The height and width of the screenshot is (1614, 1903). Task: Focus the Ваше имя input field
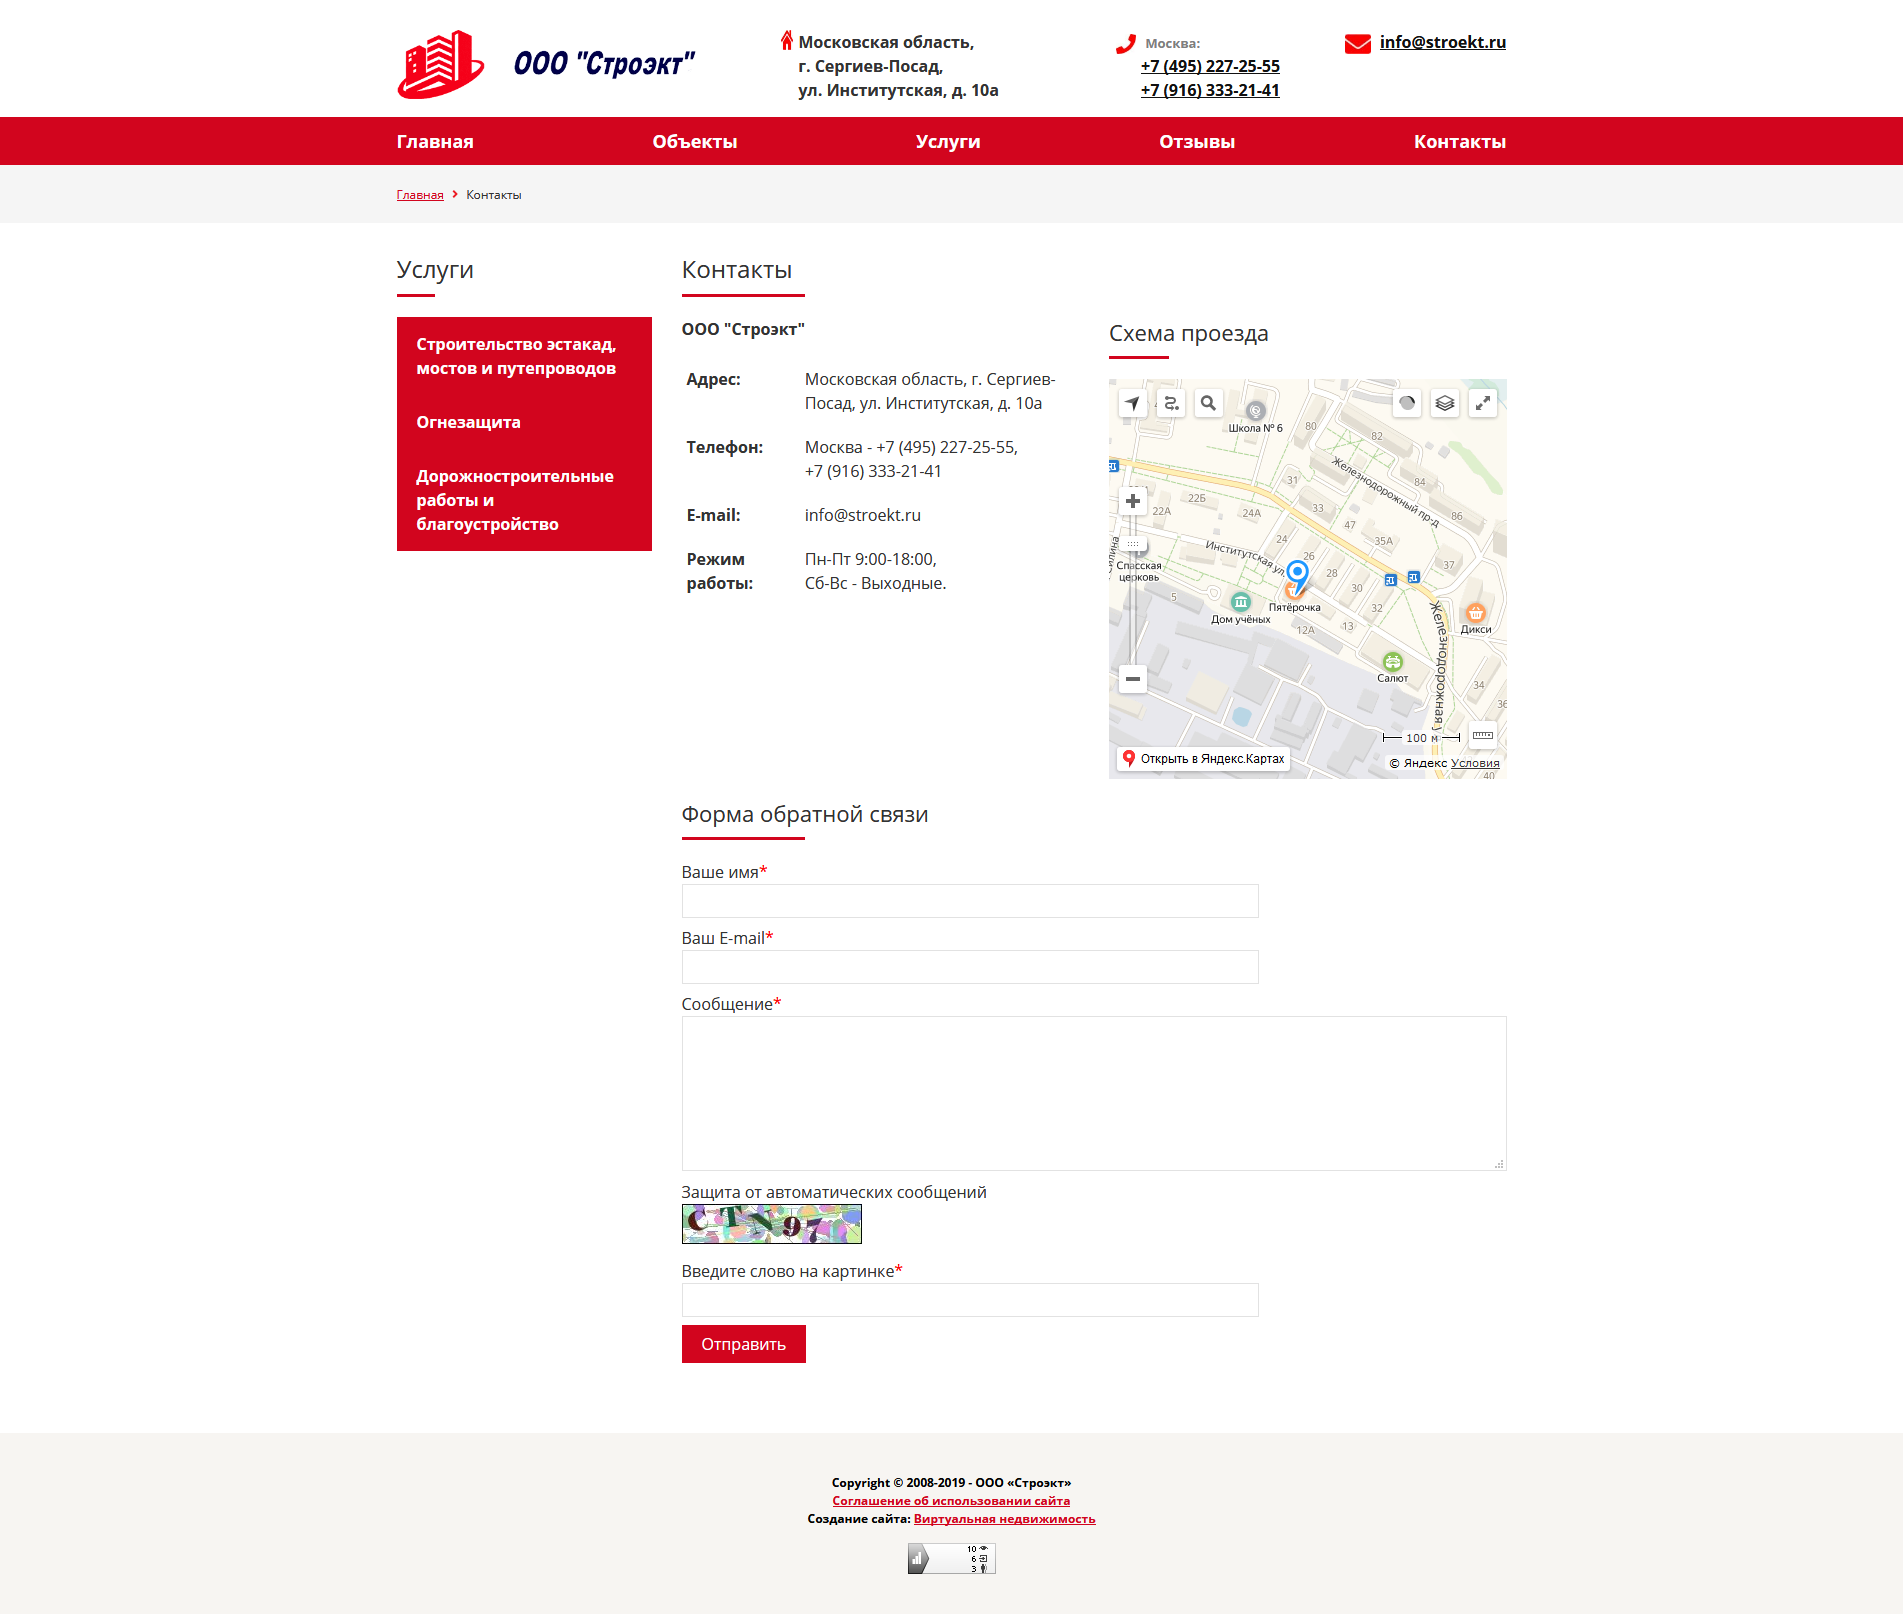click(x=970, y=901)
